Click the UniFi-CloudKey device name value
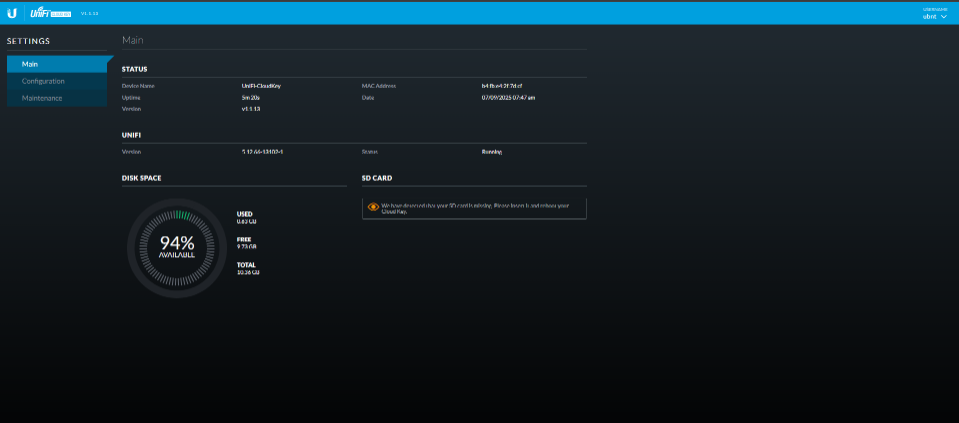Viewport: 959px width, 423px height. (261, 86)
